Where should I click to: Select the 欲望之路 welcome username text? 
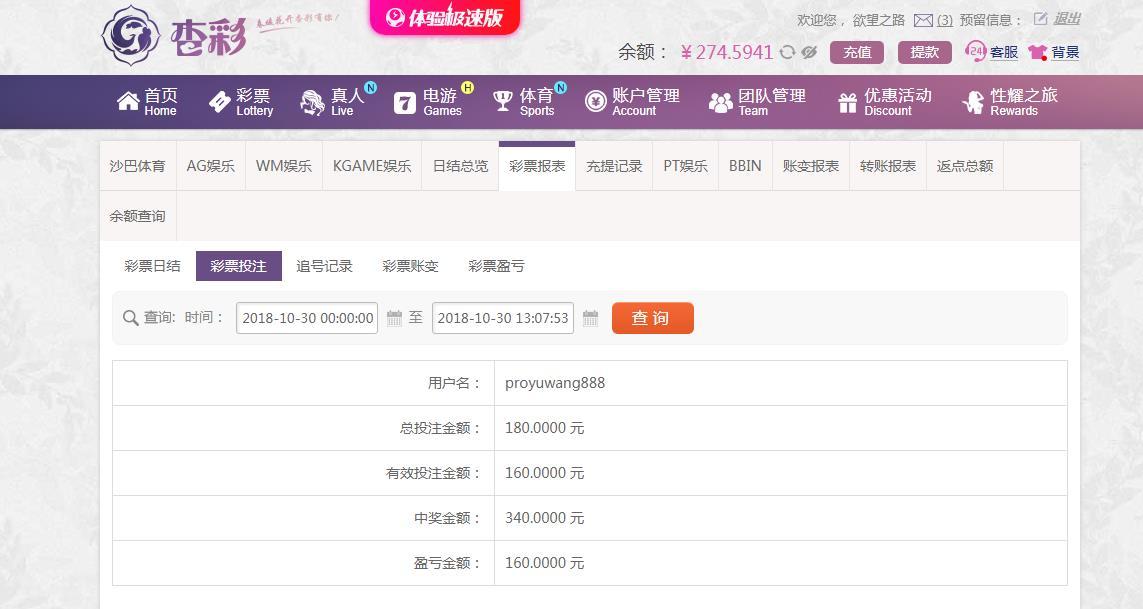878,20
